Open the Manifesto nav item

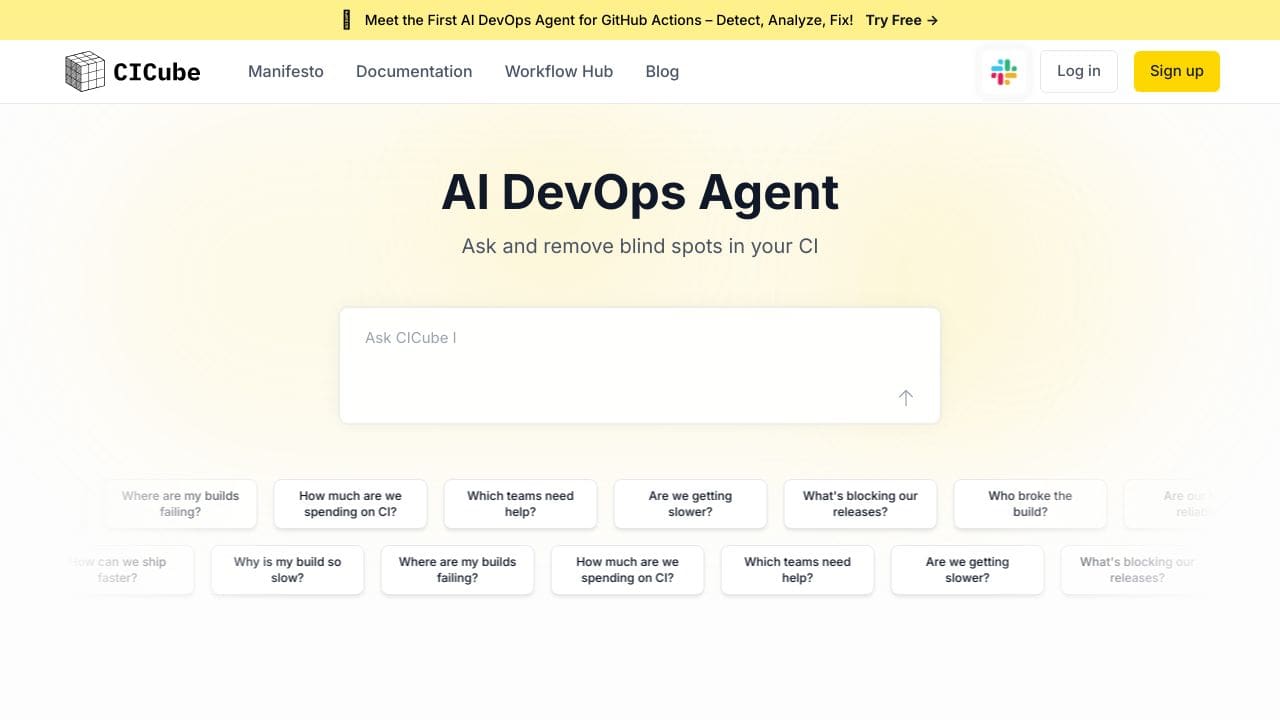pyautogui.click(x=286, y=71)
